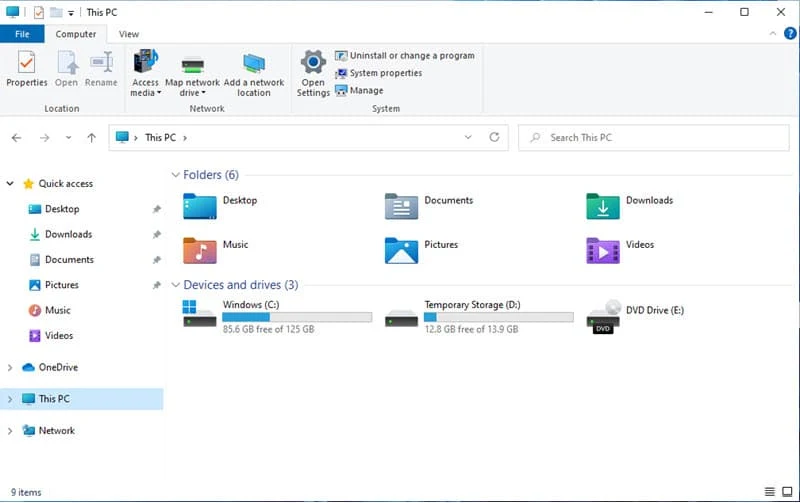Click the Forward navigation arrow

[x=45, y=138]
